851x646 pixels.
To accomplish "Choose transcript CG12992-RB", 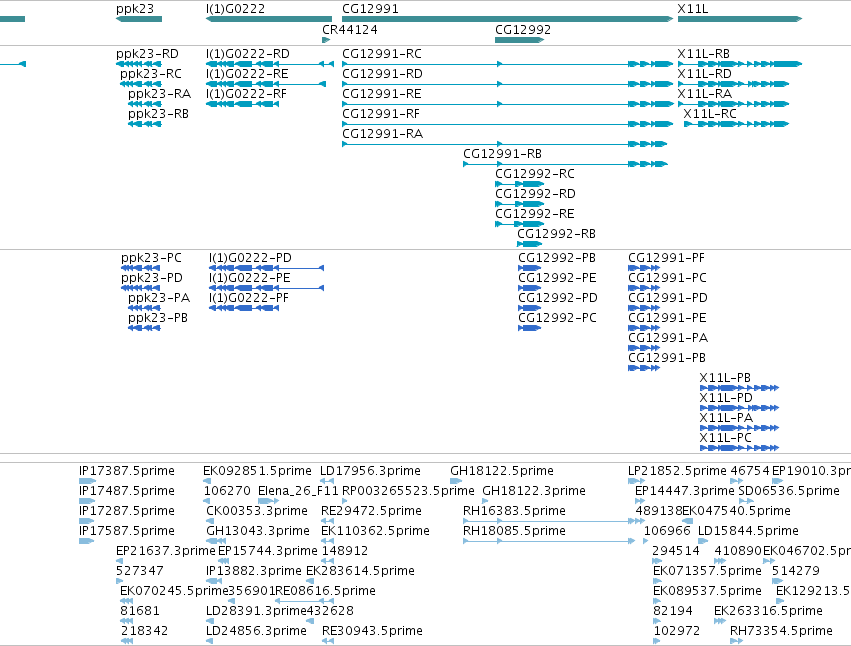I will [530, 245].
